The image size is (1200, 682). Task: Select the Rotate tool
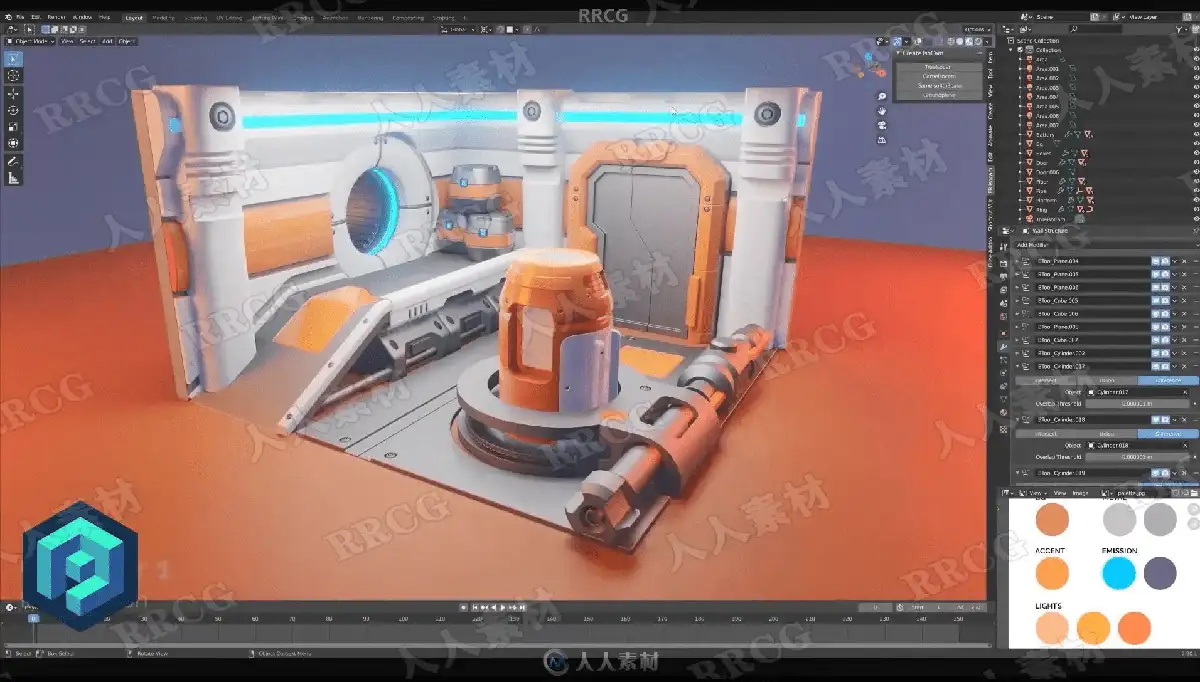(13, 110)
